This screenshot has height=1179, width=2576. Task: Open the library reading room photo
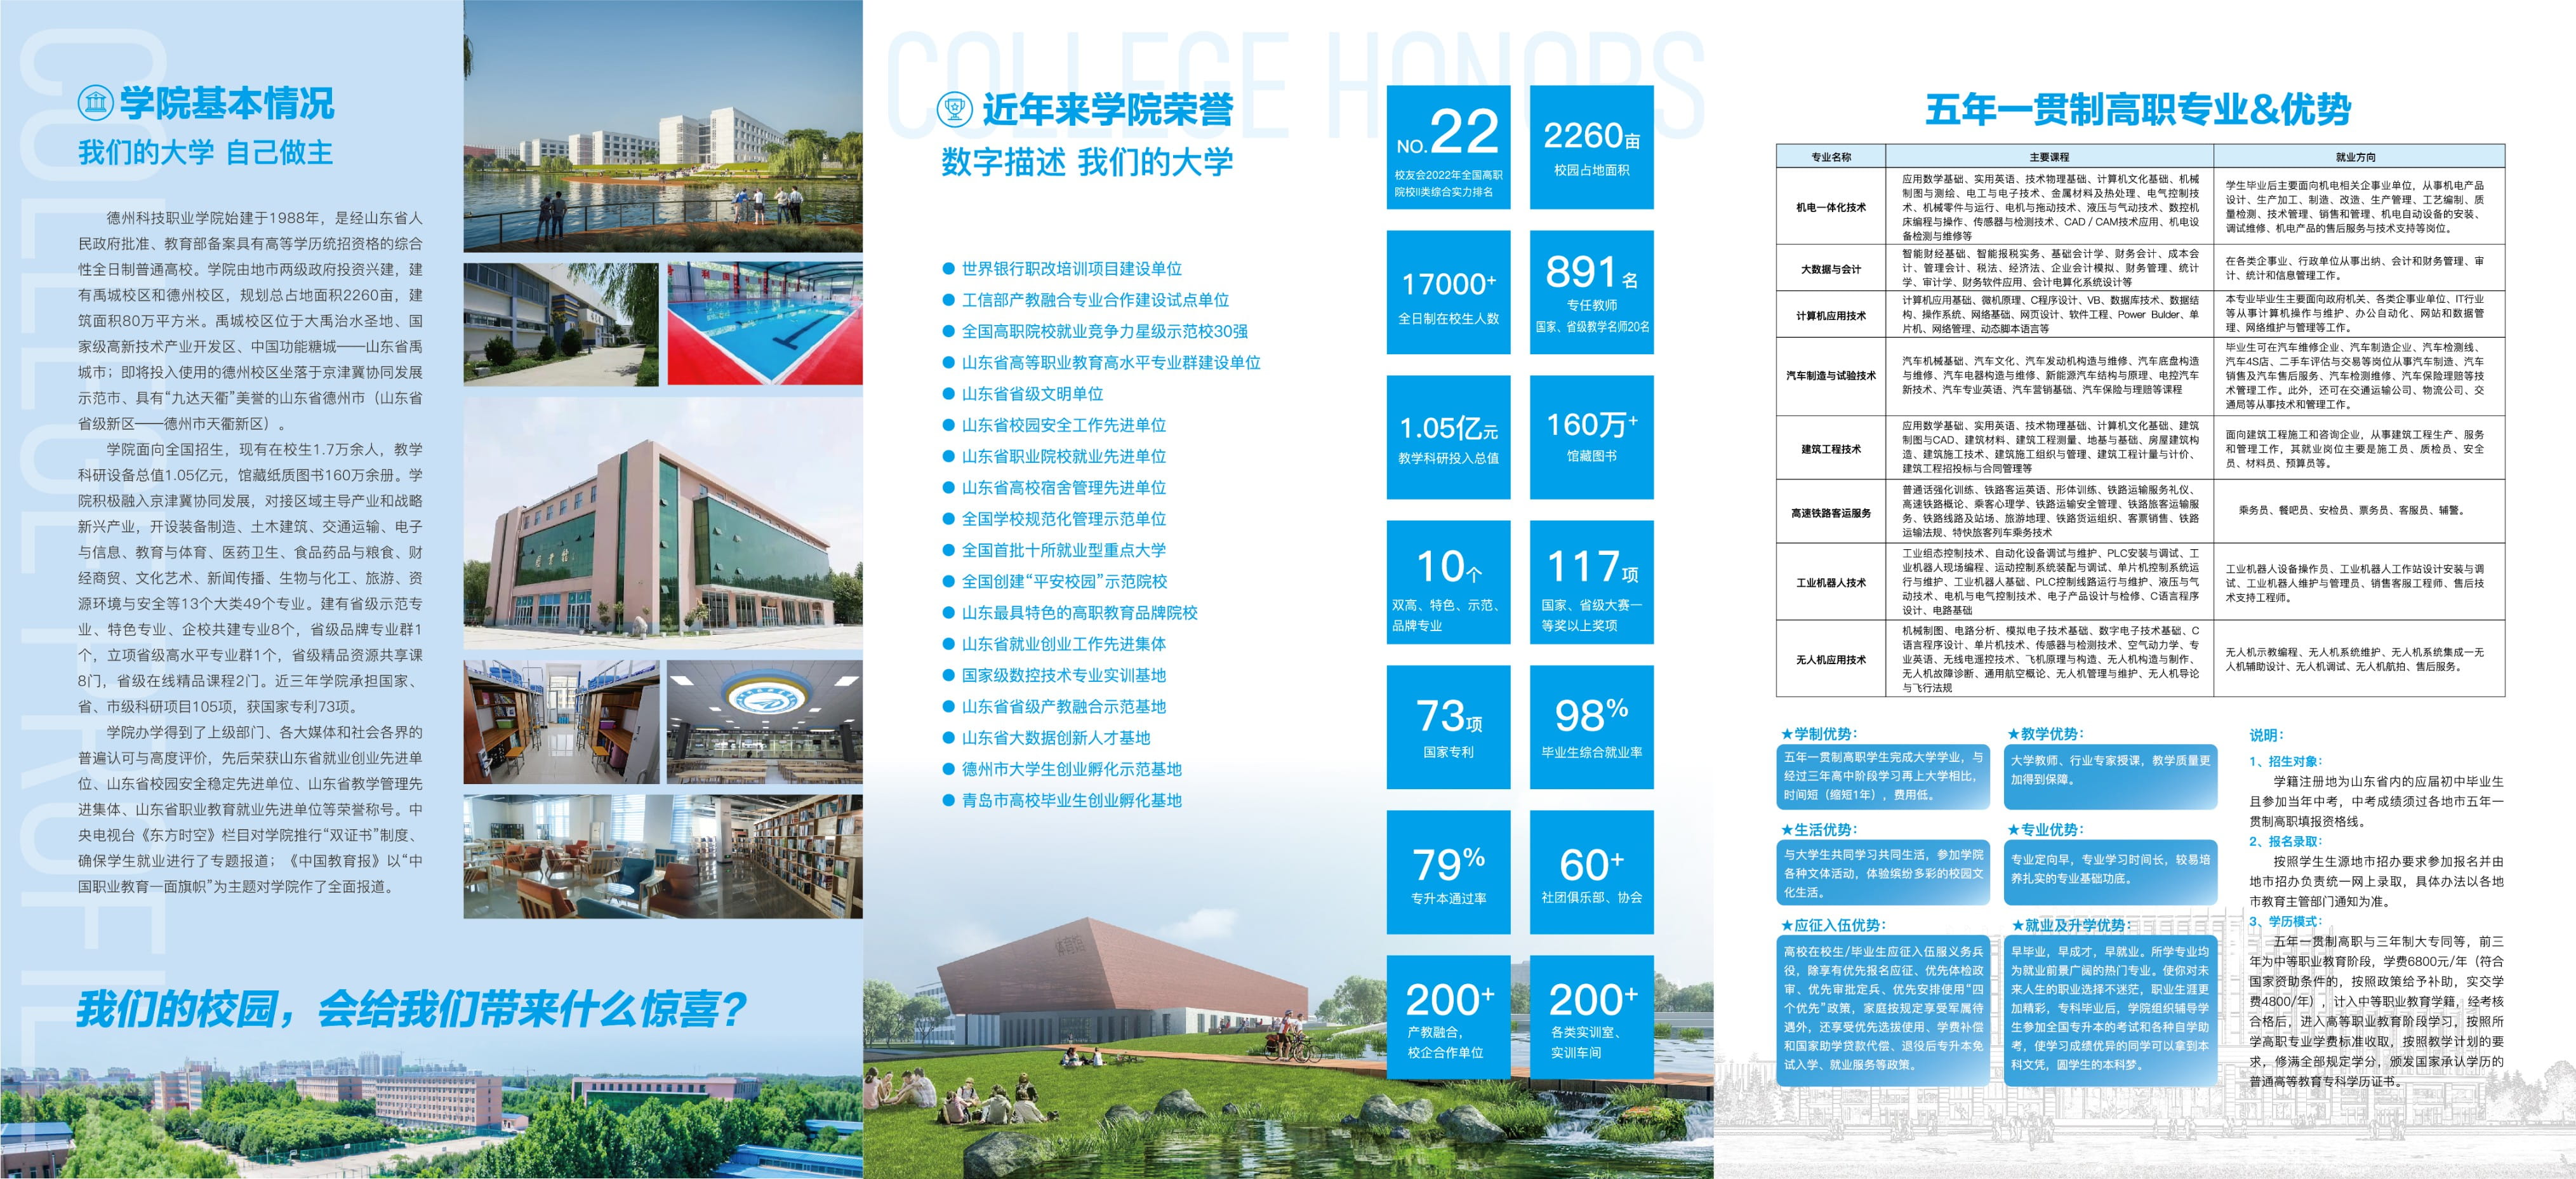tap(662, 857)
